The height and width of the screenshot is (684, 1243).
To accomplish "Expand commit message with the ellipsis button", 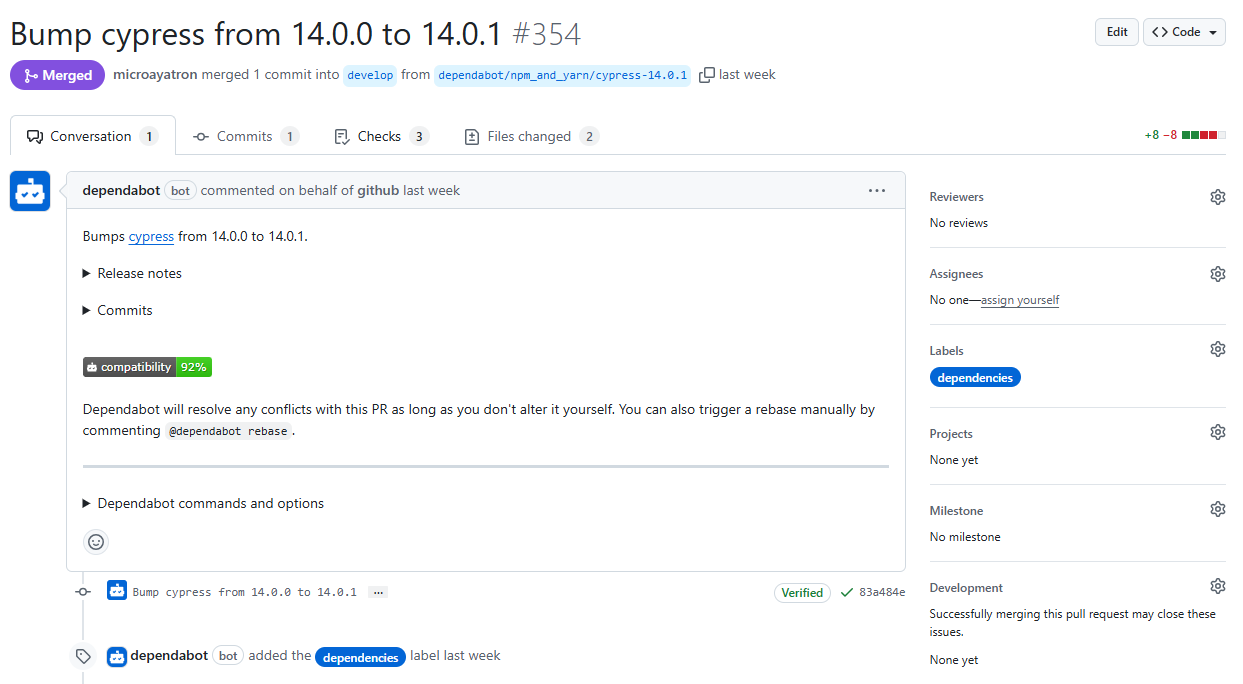I will pyautogui.click(x=377, y=592).
